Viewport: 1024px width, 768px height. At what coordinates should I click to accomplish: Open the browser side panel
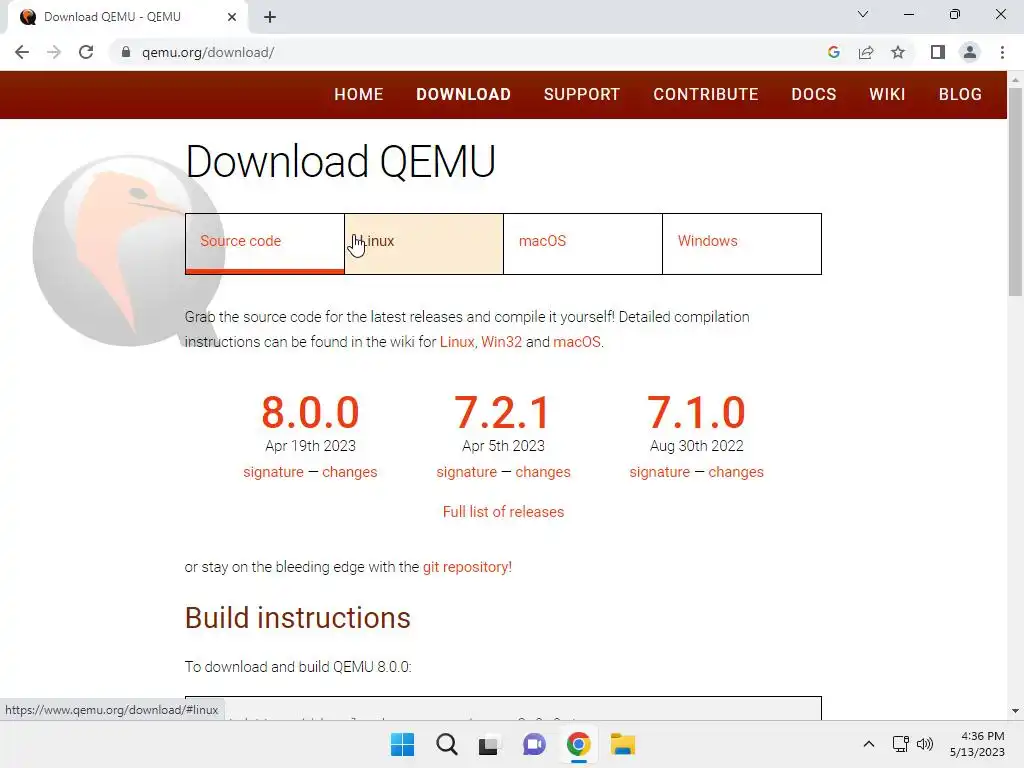[938, 52]
